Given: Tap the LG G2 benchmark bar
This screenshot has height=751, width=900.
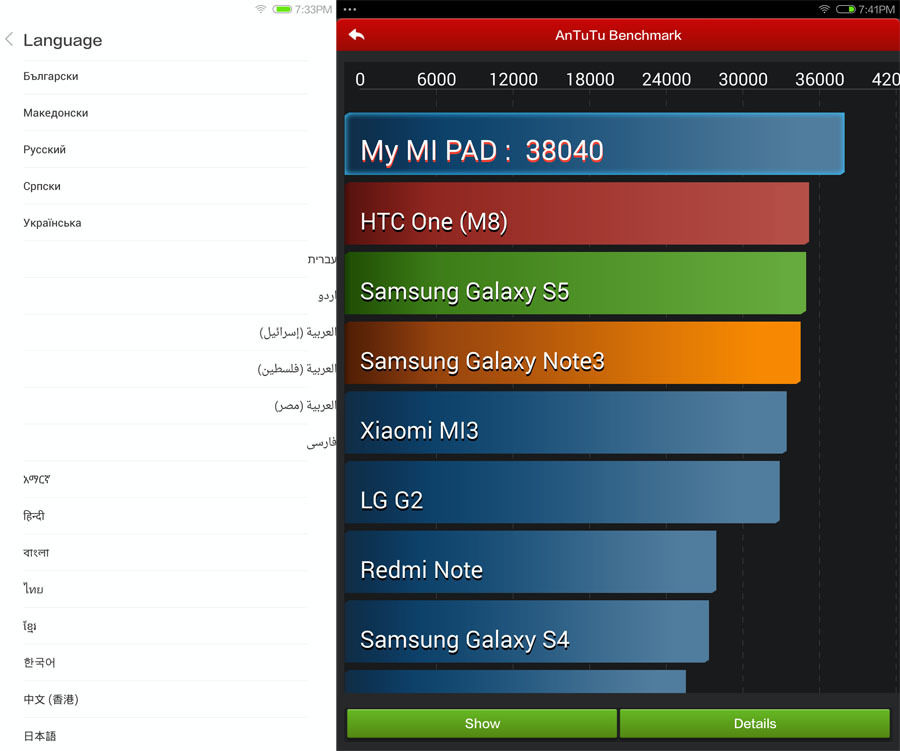Looking at the screenshot, I should click(562, 492).
